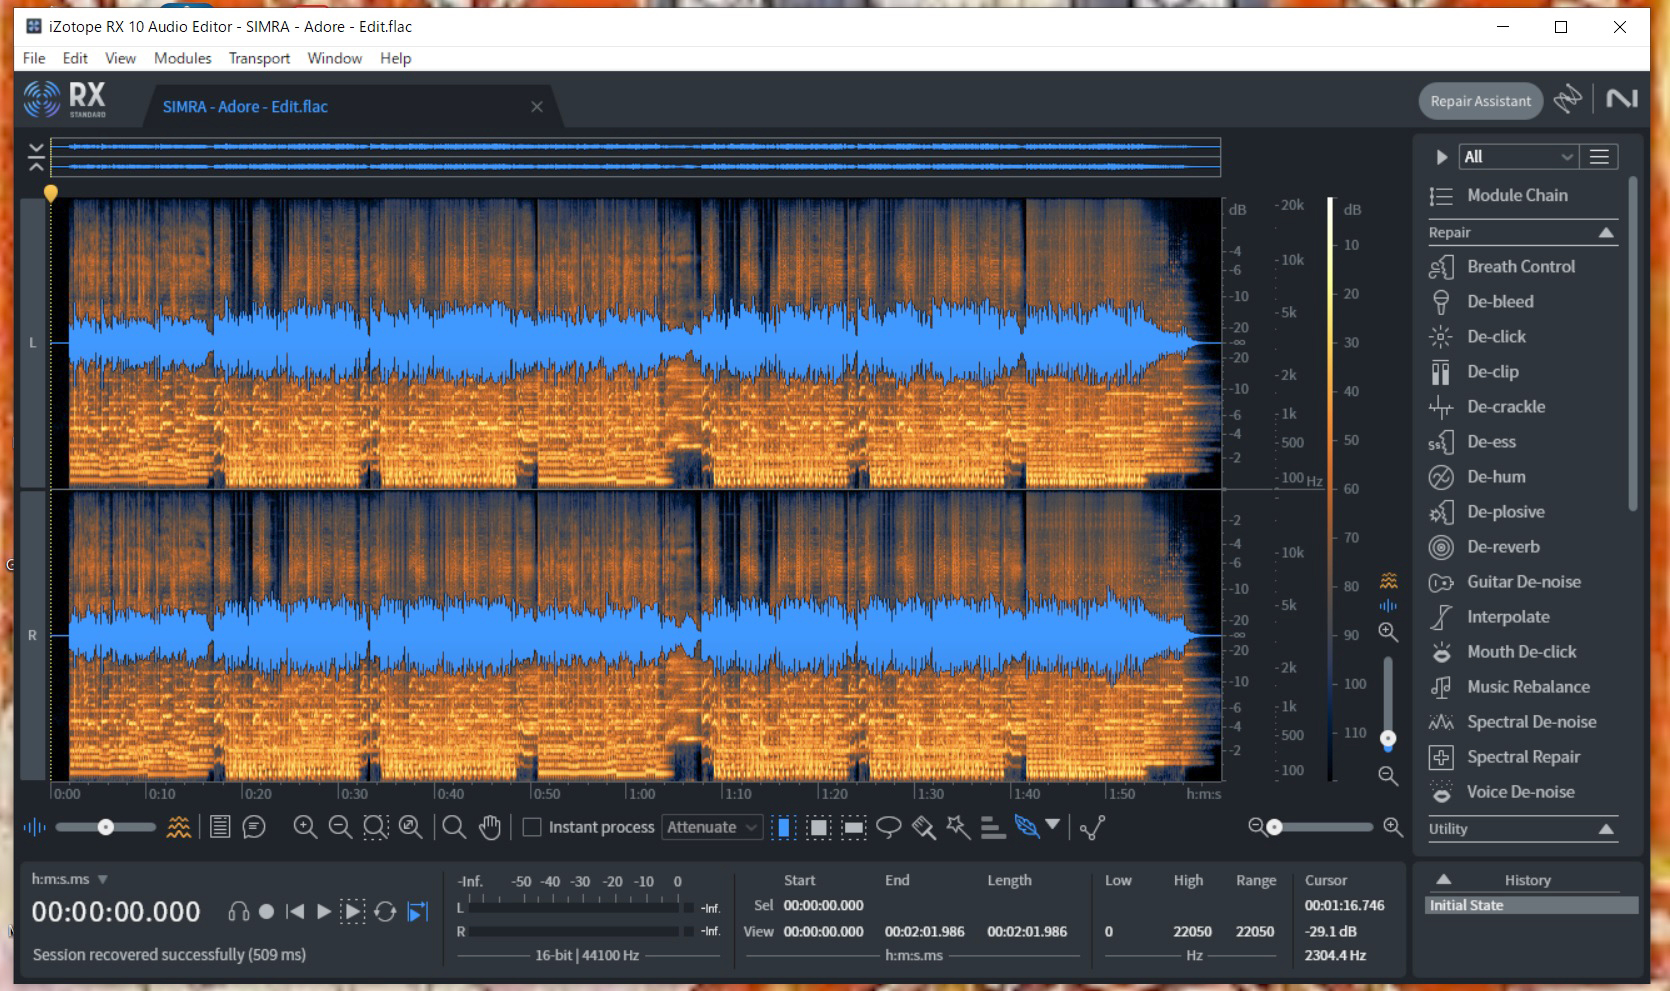Image resolution: width=1670 pixels, height=991 pixels.
Task: Open the File menu
Action: (34, 58)
